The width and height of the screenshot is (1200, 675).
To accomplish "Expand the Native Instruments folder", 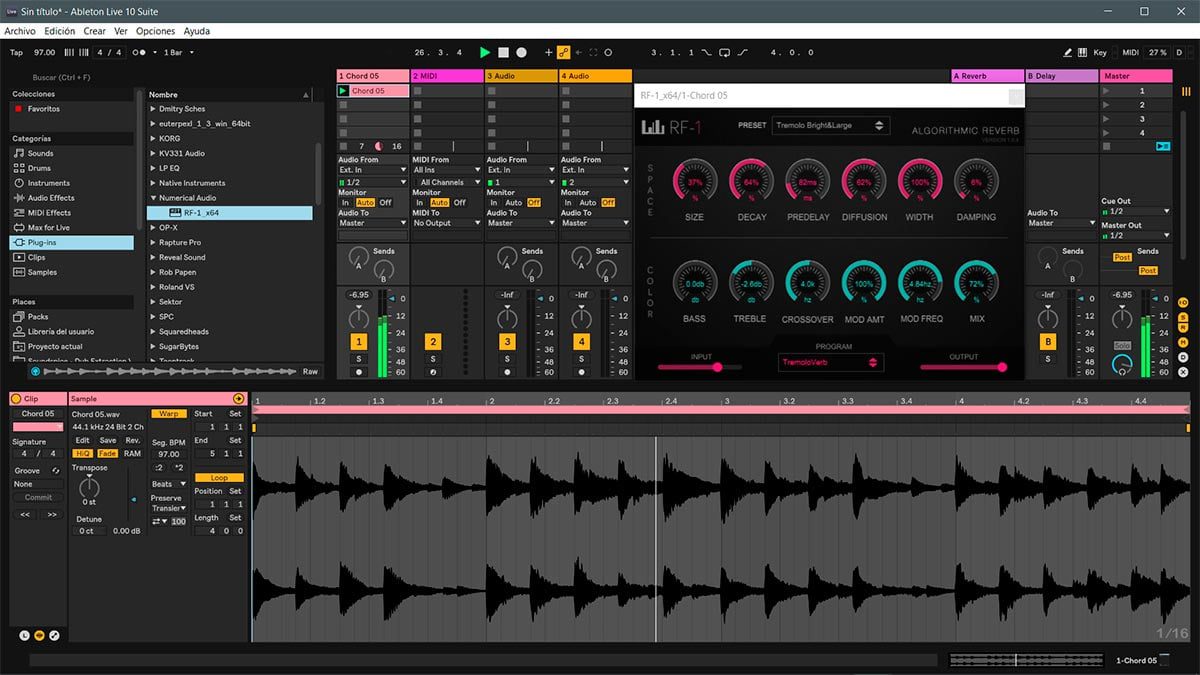I will [153, 183].
